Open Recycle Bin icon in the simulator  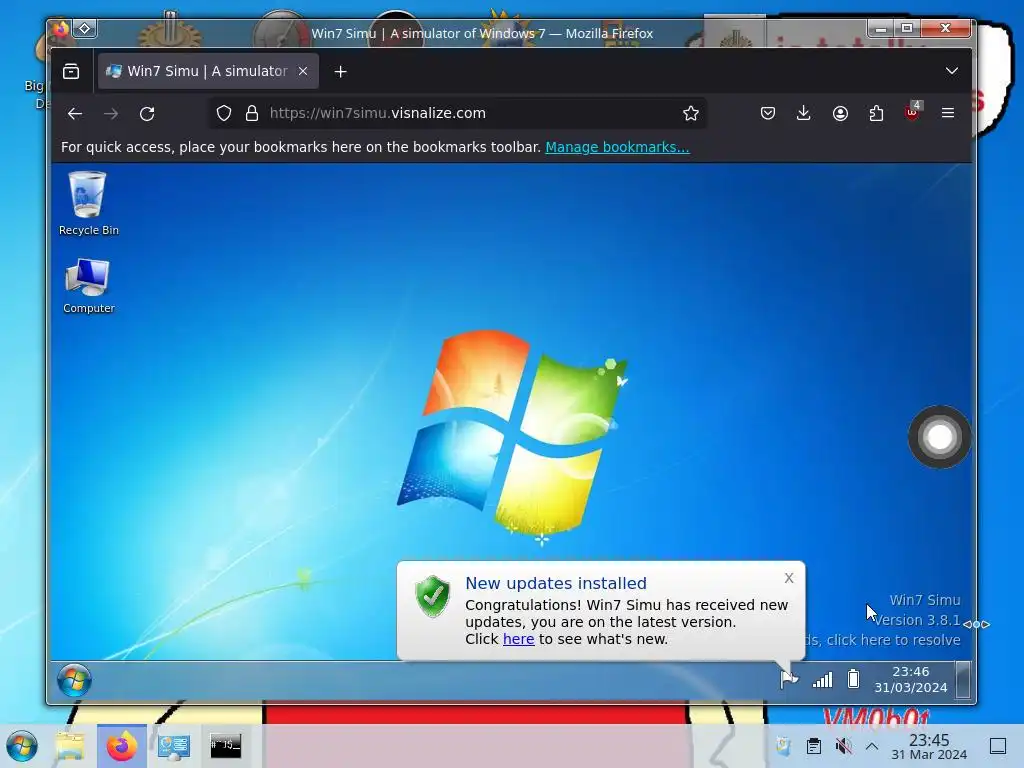88,202
